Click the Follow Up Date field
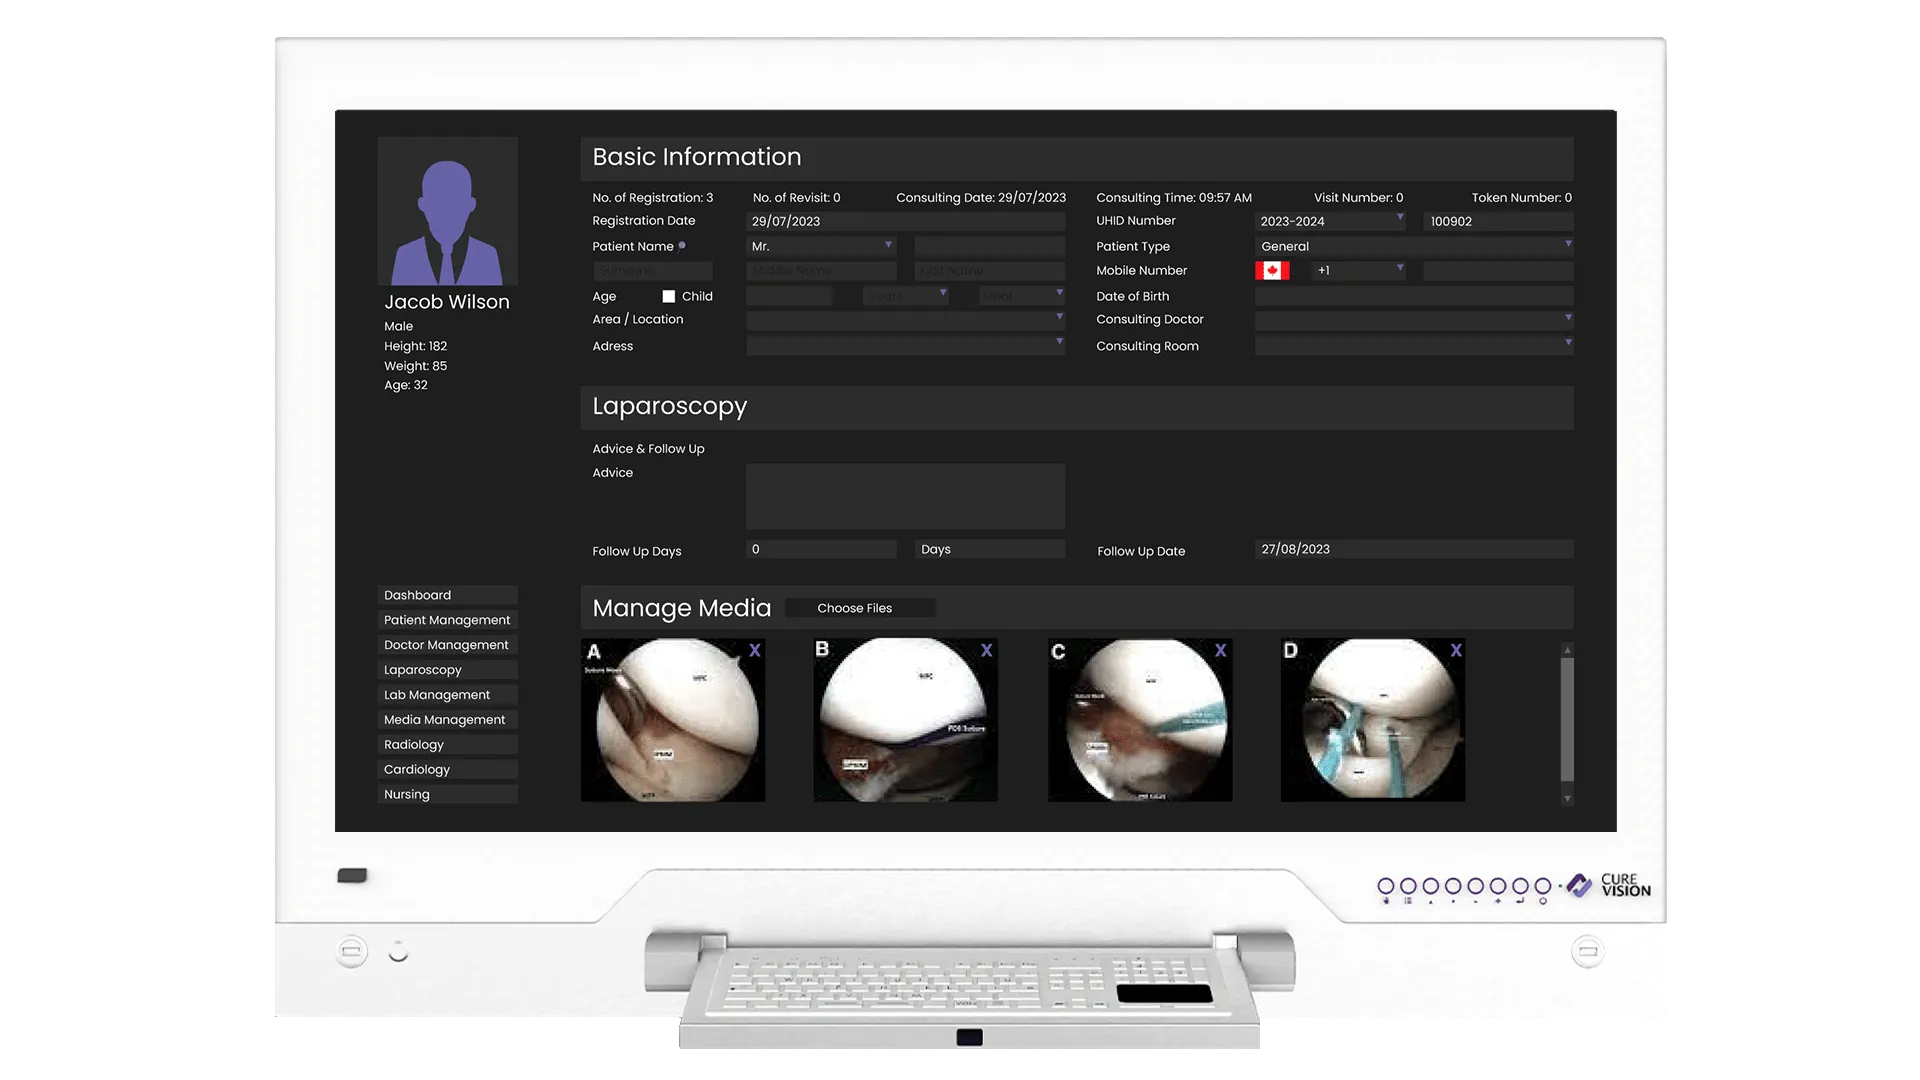 tap(1414, 549)
